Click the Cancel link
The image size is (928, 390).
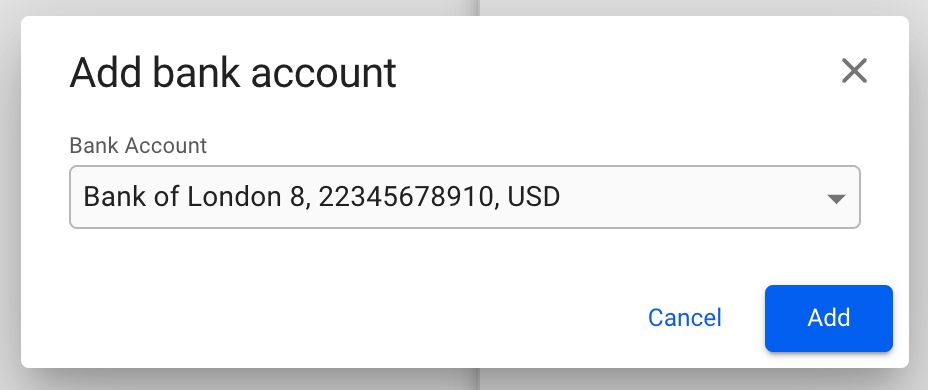click(685, 318)
